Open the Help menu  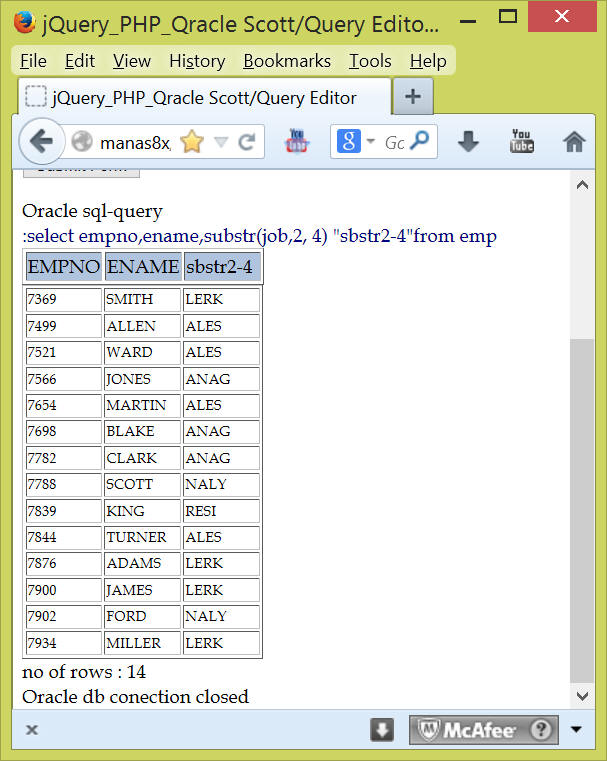point(428,61)
